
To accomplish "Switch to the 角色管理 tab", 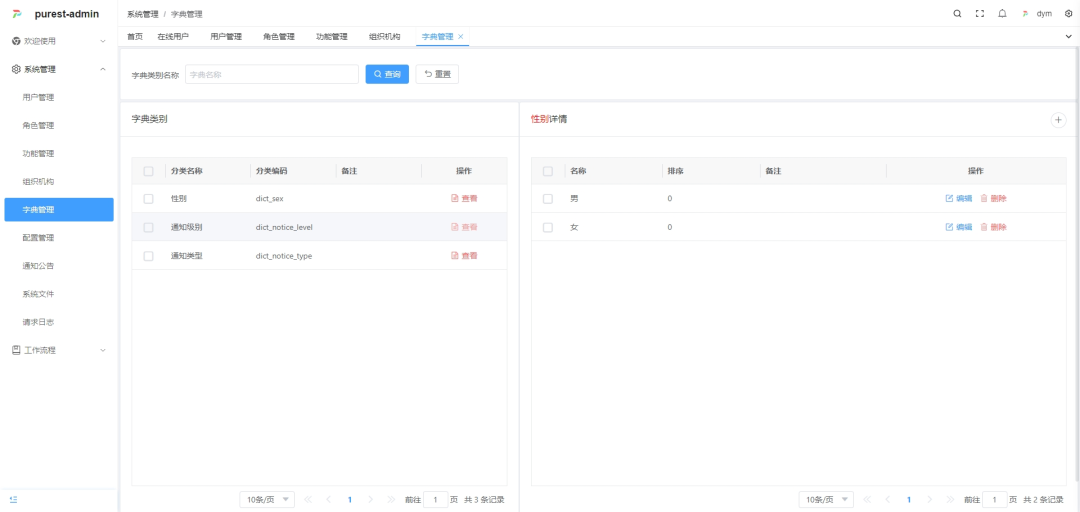I will pos(279,37).
